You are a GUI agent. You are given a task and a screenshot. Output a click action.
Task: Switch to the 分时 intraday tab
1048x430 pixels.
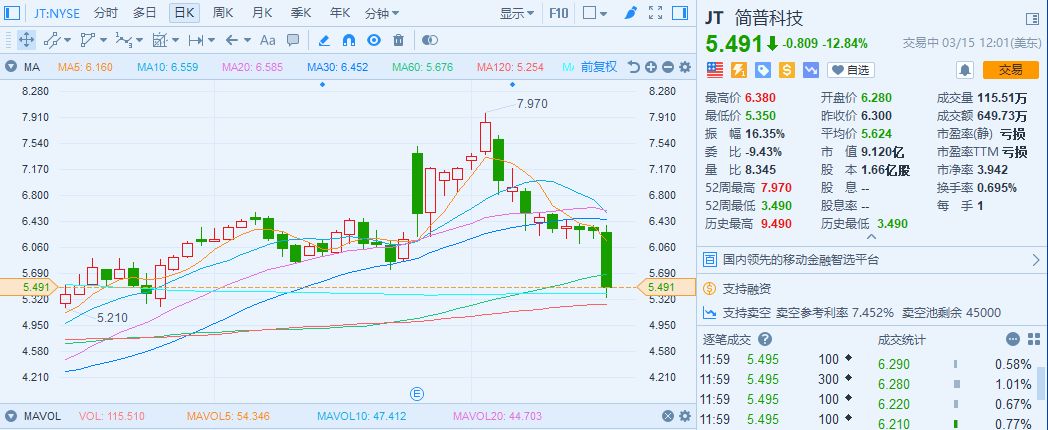[x=105, y=13]
